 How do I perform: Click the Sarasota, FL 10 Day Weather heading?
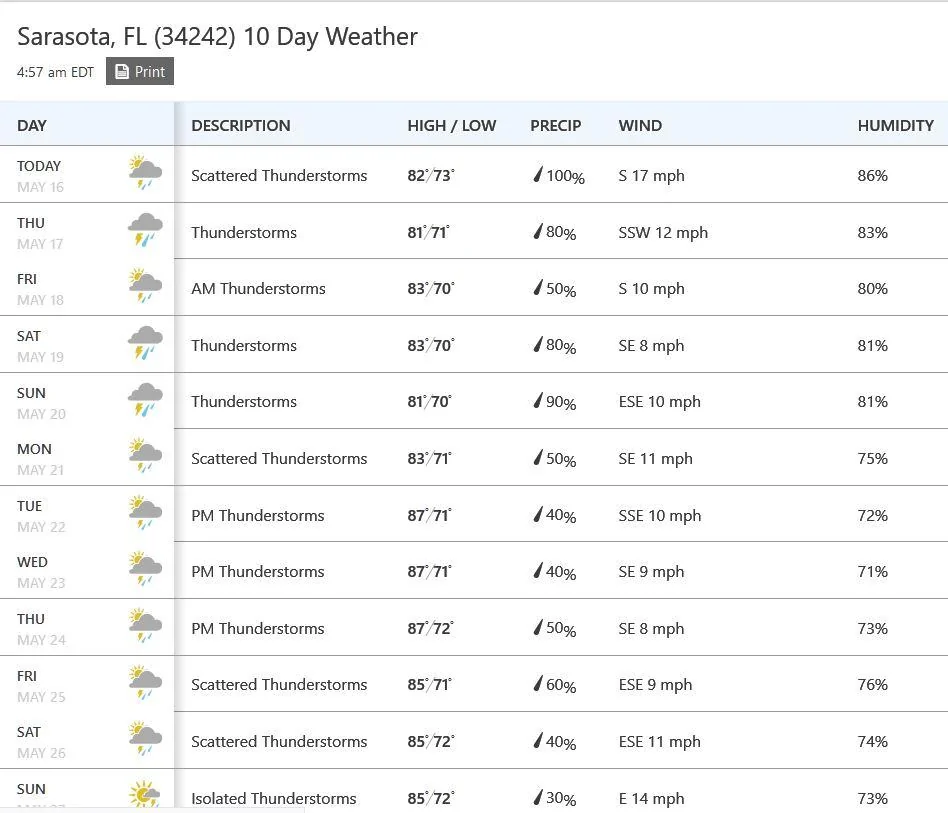tap(217, 37)
